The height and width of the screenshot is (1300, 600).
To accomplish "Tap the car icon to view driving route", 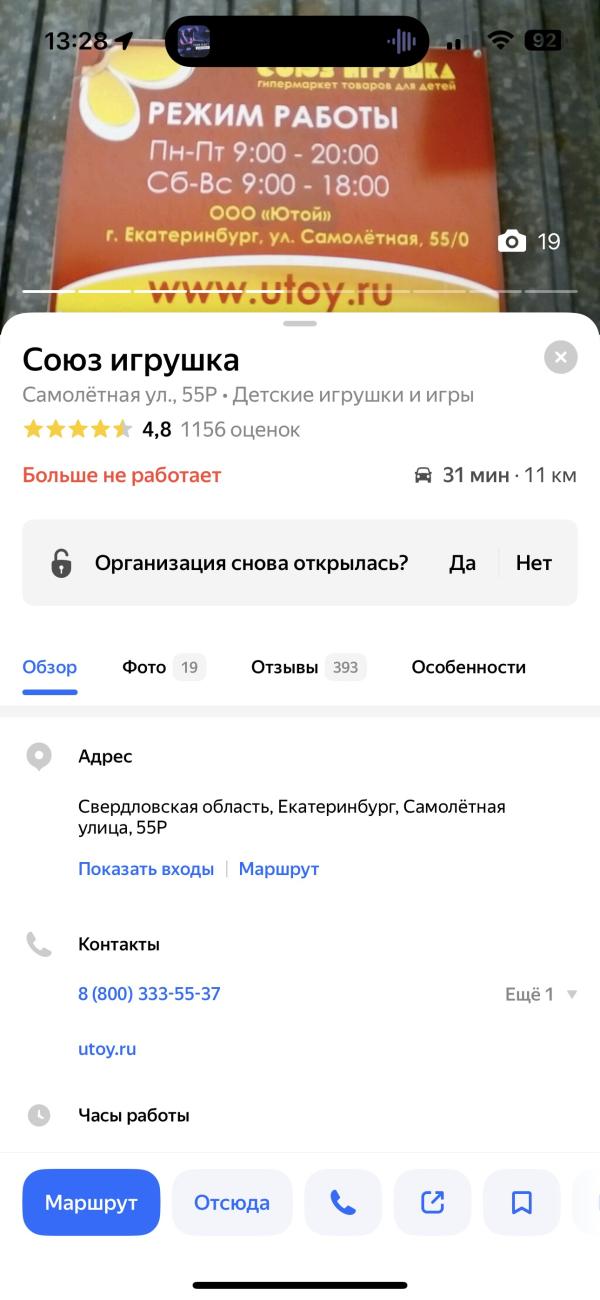I will (424, 475).
